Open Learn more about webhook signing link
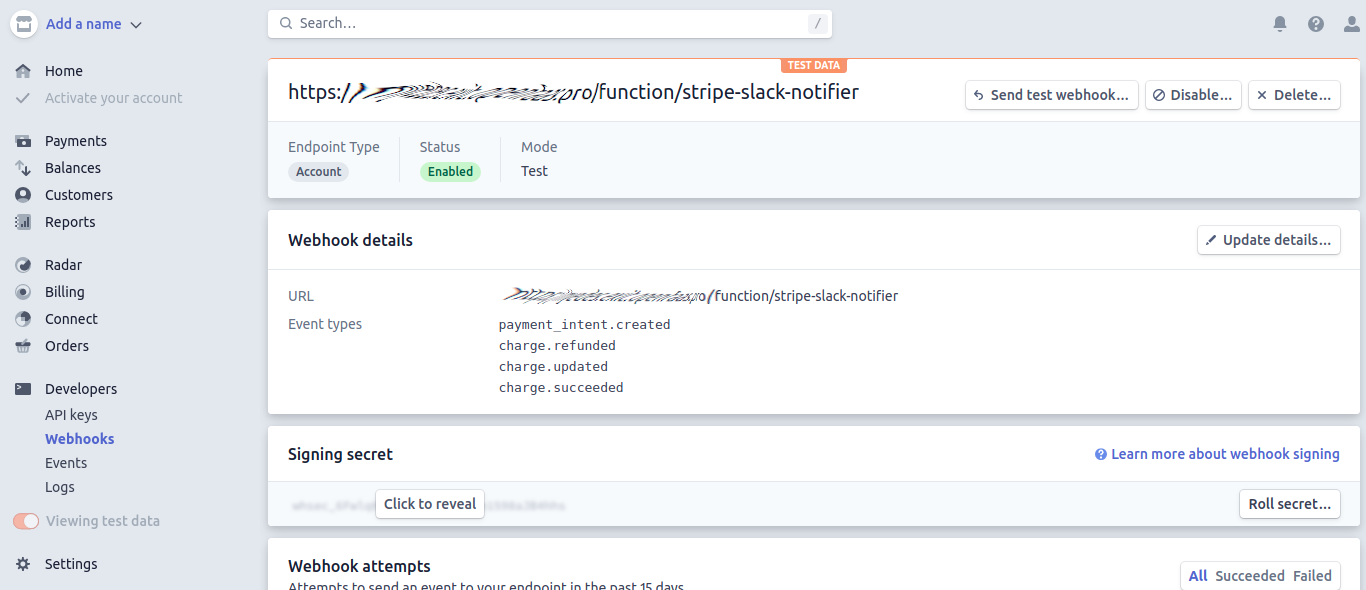1366x590 pixels. (x=1224, y=454)
